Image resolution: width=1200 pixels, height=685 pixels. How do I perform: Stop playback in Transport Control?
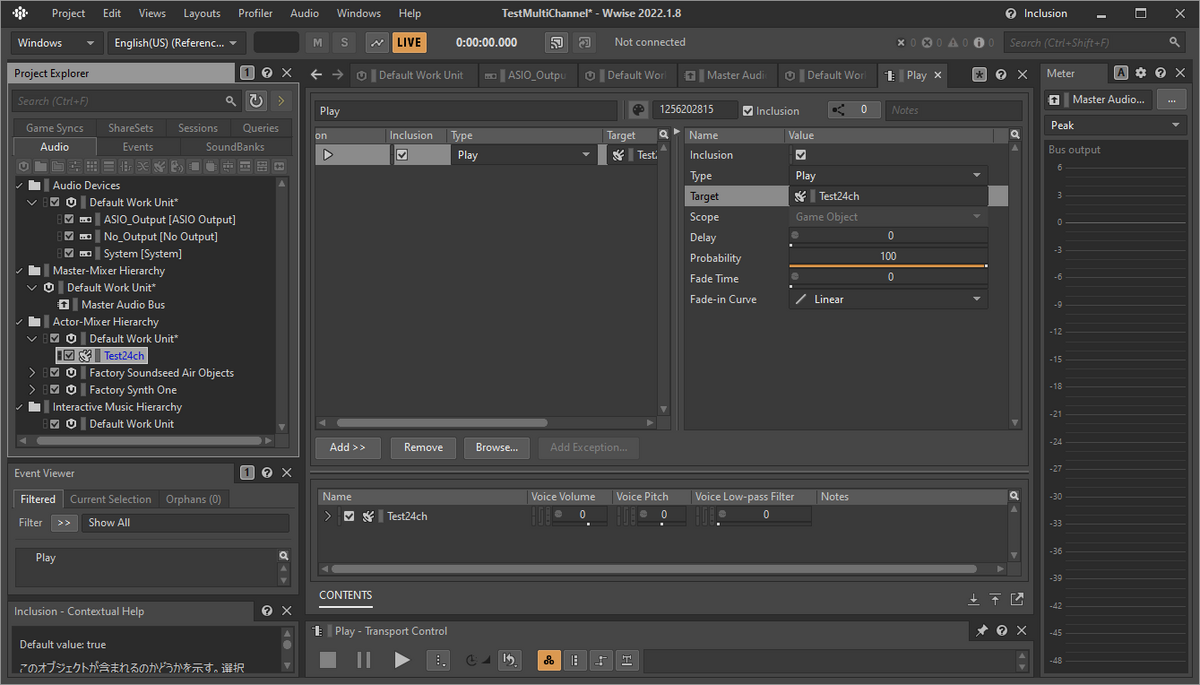click(x=328, y=660)
